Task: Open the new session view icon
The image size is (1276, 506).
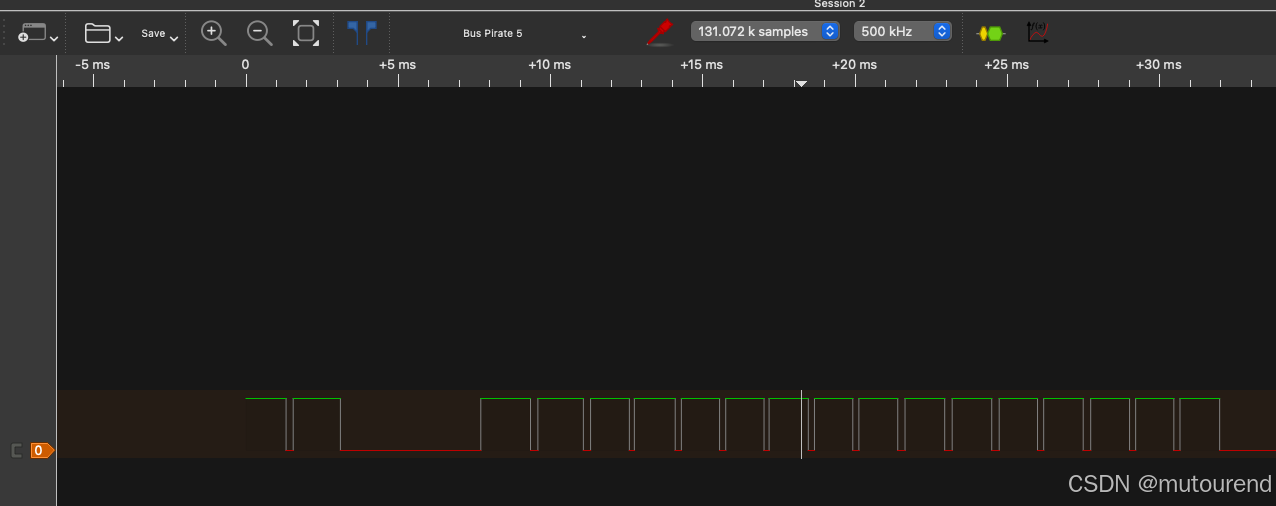Action: pos(32,33)
